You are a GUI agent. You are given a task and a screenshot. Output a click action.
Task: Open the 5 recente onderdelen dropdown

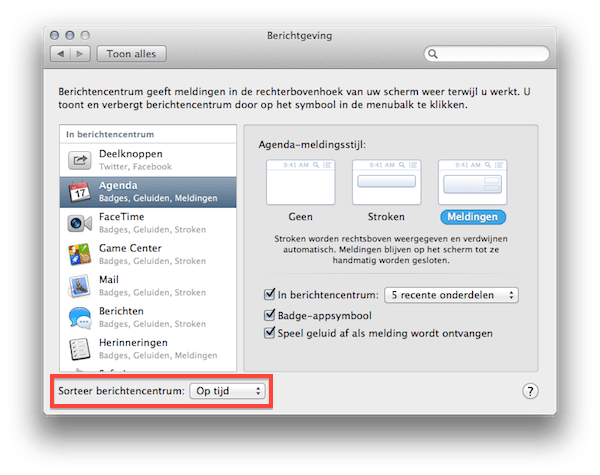pos(451,295)
